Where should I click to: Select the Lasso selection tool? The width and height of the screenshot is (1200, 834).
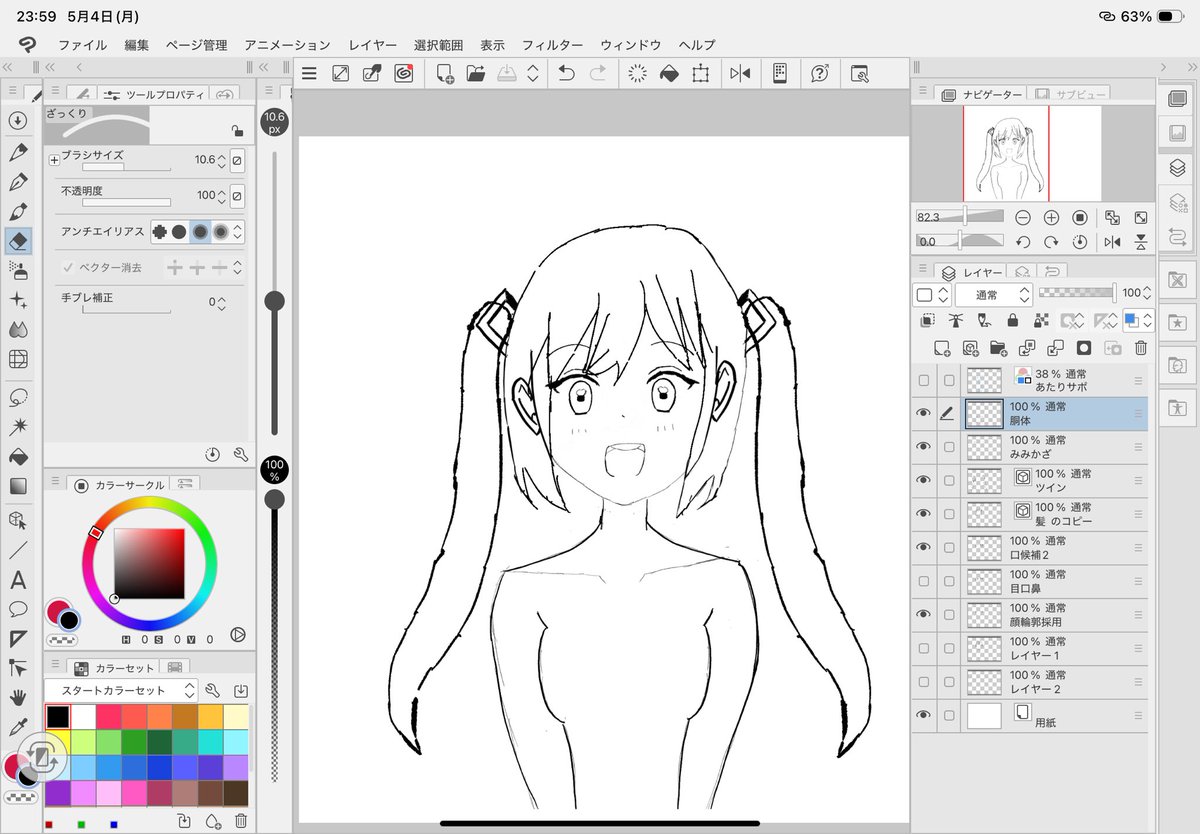(17, 397)
